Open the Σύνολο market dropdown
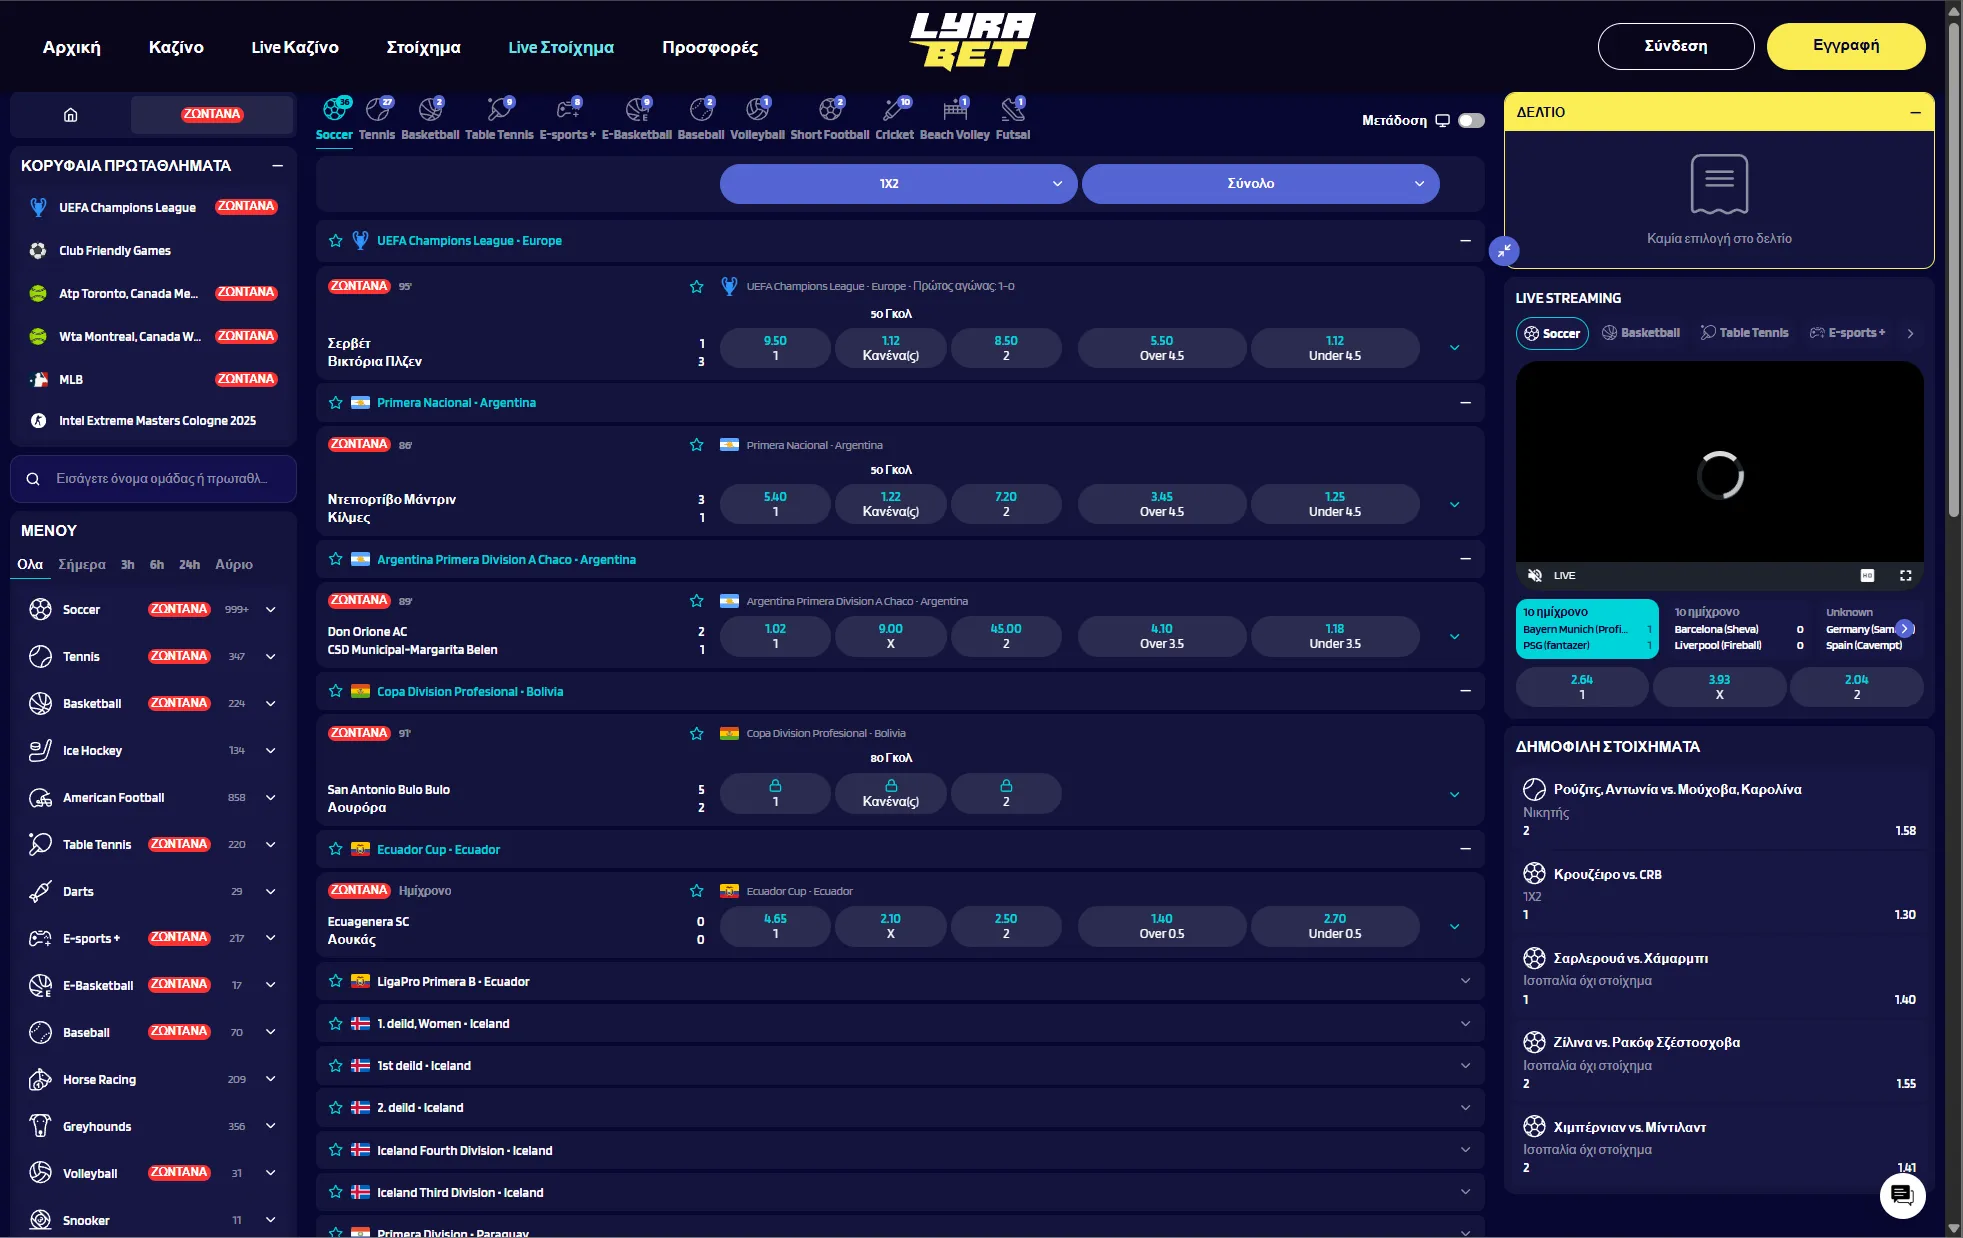Image resolution: width=1963 pixels, height=1238 pixels. (1260, 184)
